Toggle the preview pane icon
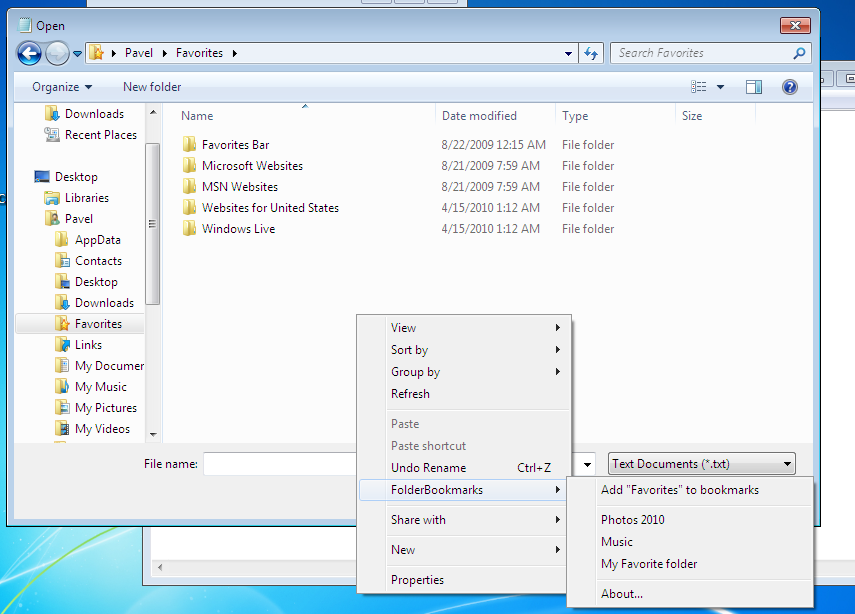855x614 pixels. tap(754, 87)
